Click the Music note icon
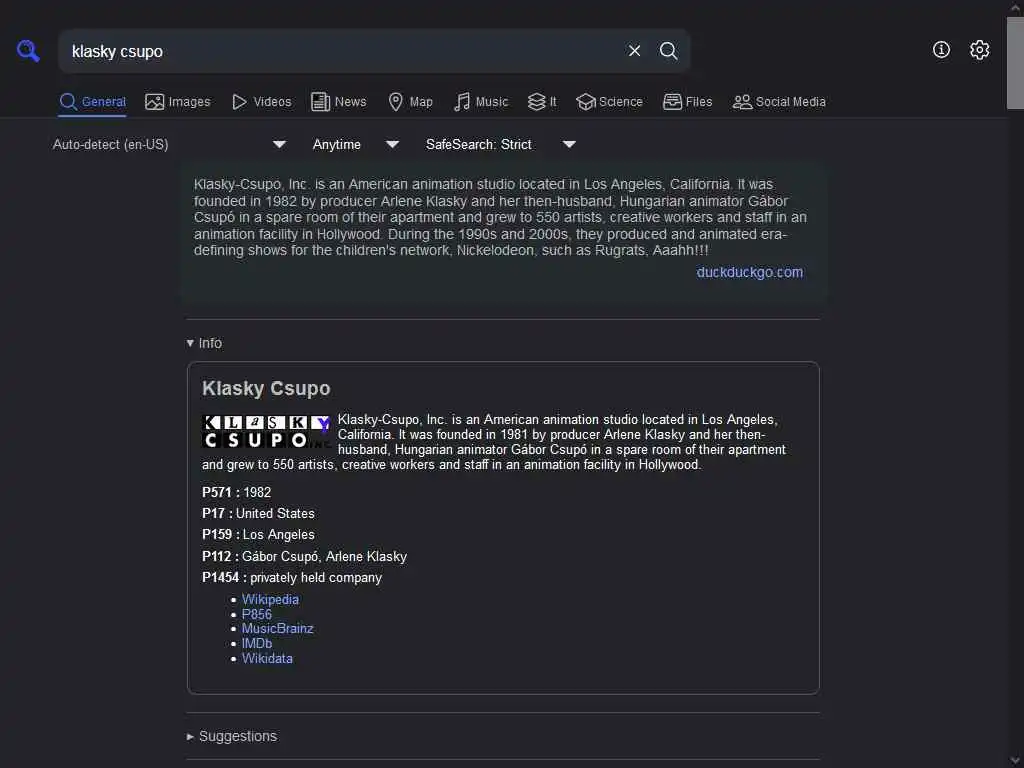1024x768 pixels. coord(462,102)
